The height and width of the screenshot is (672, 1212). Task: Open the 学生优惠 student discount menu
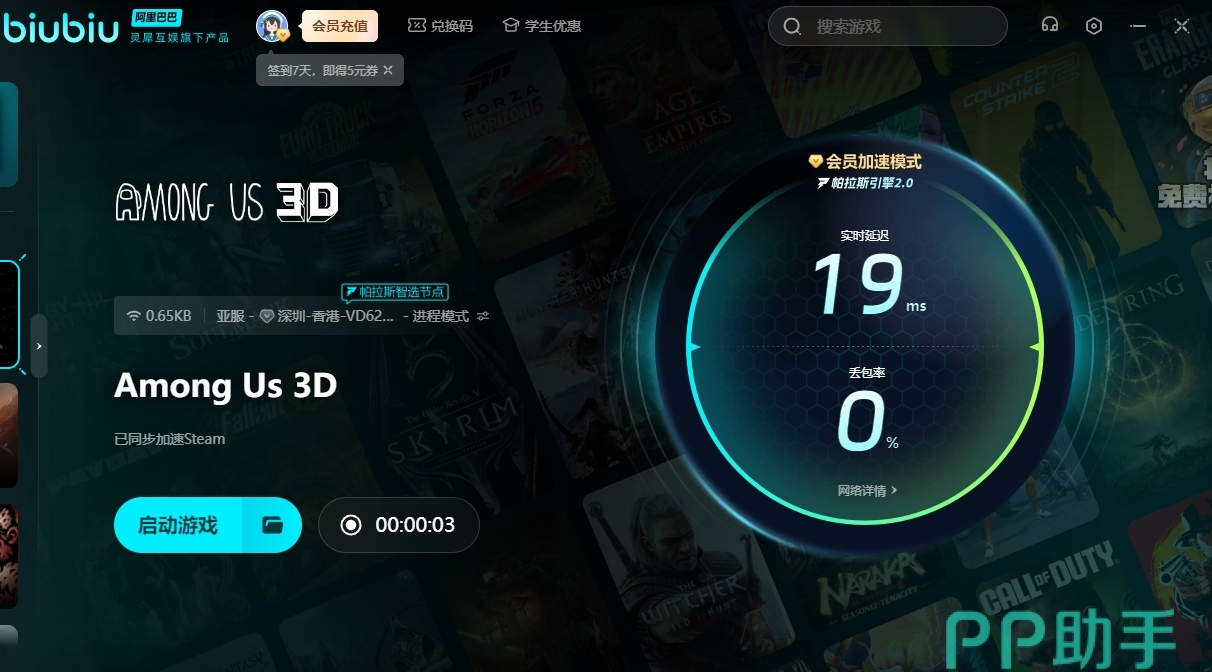(x=541, y=26)
